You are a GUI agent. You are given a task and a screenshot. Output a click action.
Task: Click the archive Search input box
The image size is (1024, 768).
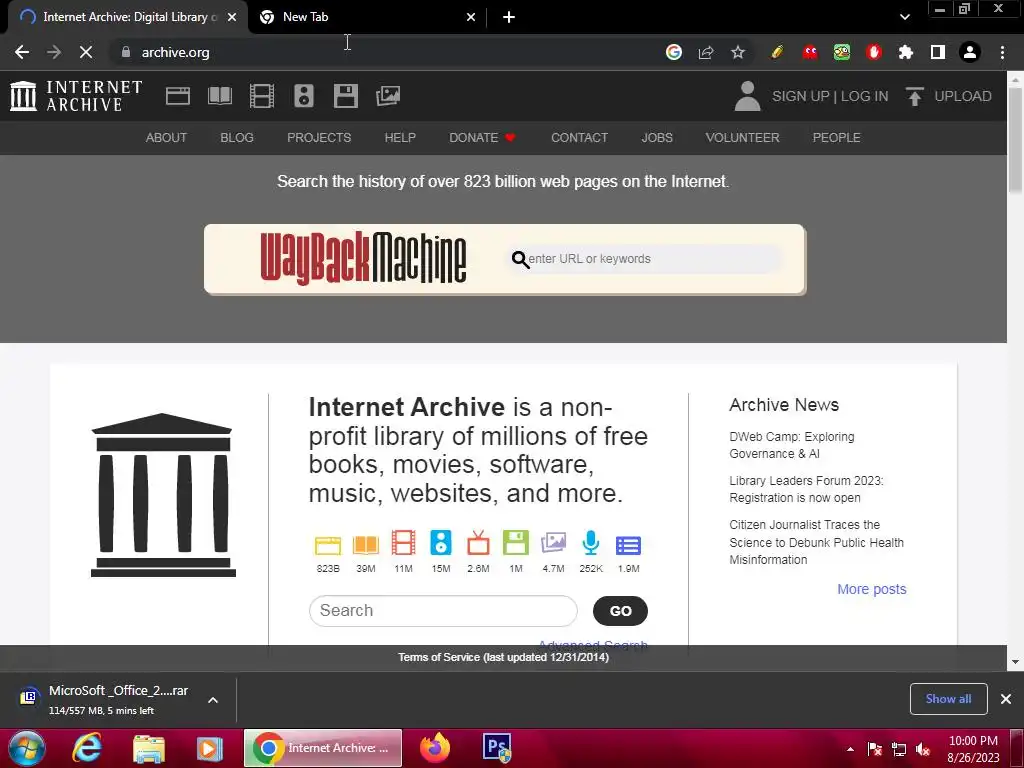click(x=443, y=611)
